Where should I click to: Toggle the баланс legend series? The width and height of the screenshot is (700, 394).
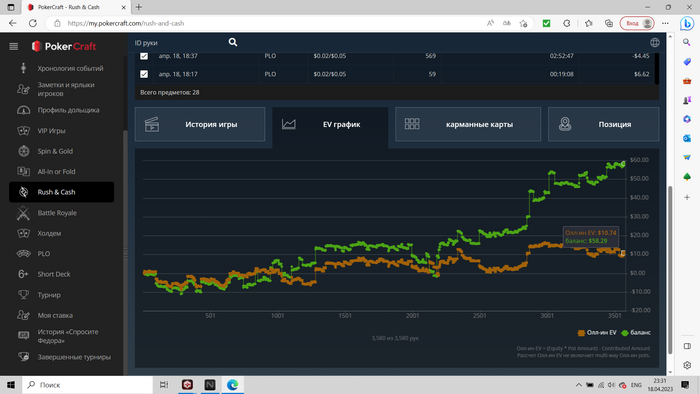pos(636,332)
